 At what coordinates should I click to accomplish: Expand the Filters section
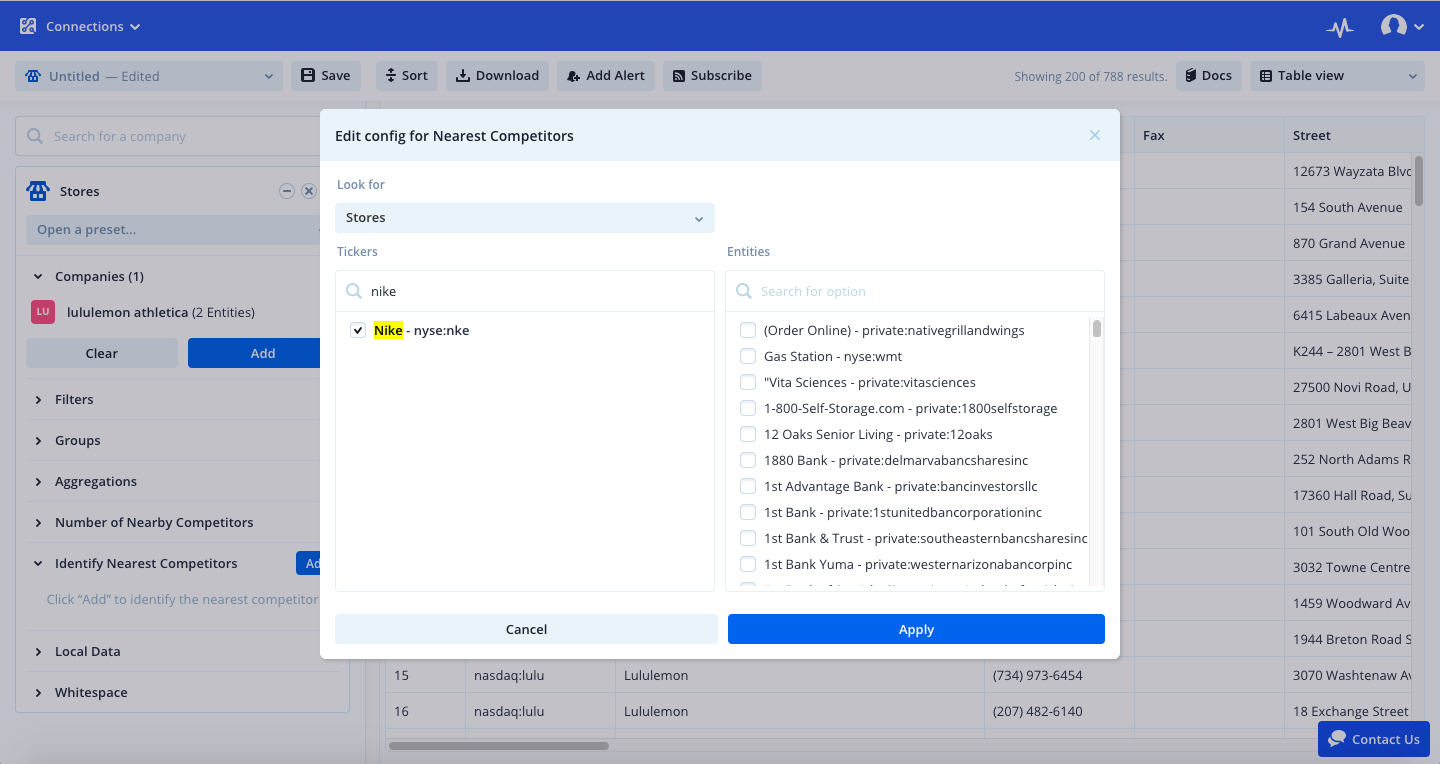point(38,399)
